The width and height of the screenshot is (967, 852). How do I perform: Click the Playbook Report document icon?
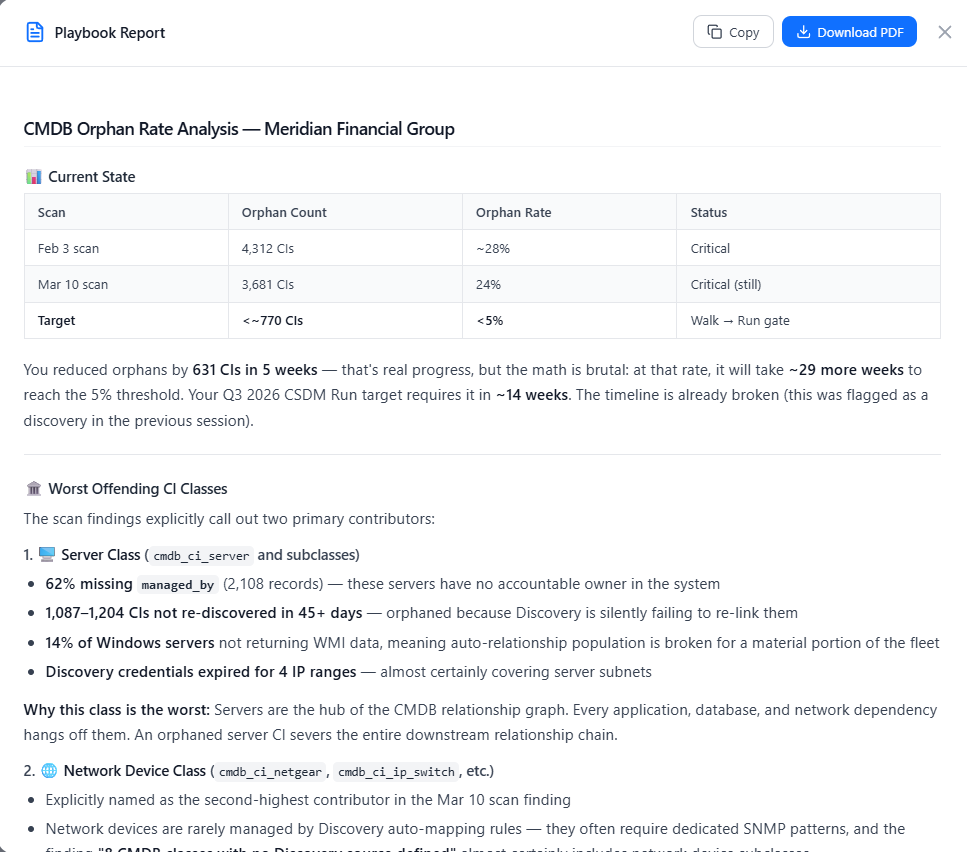(35, 32)
